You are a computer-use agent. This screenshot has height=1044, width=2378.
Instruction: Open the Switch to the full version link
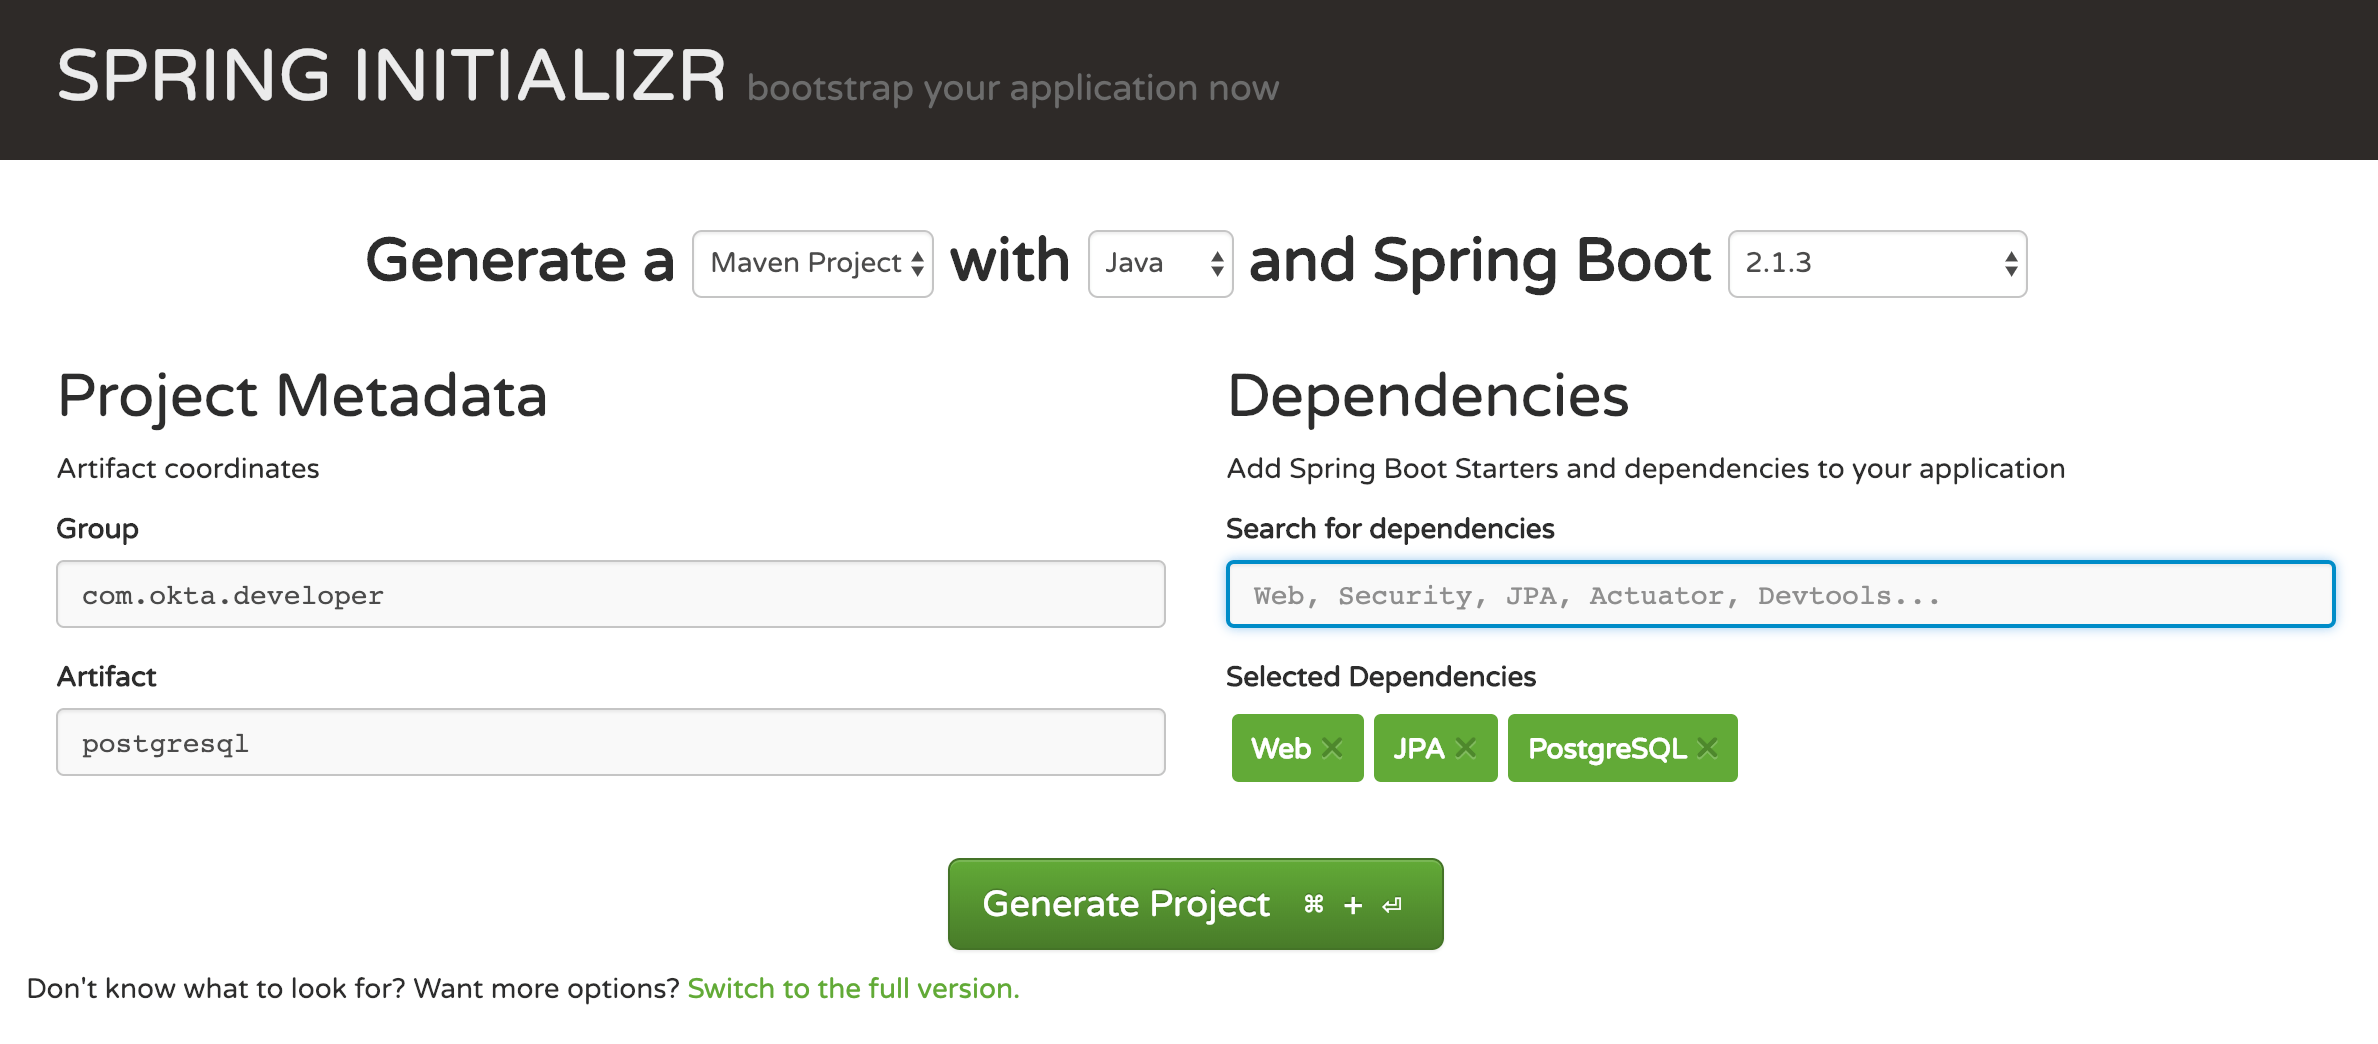(x=853, y=988)
